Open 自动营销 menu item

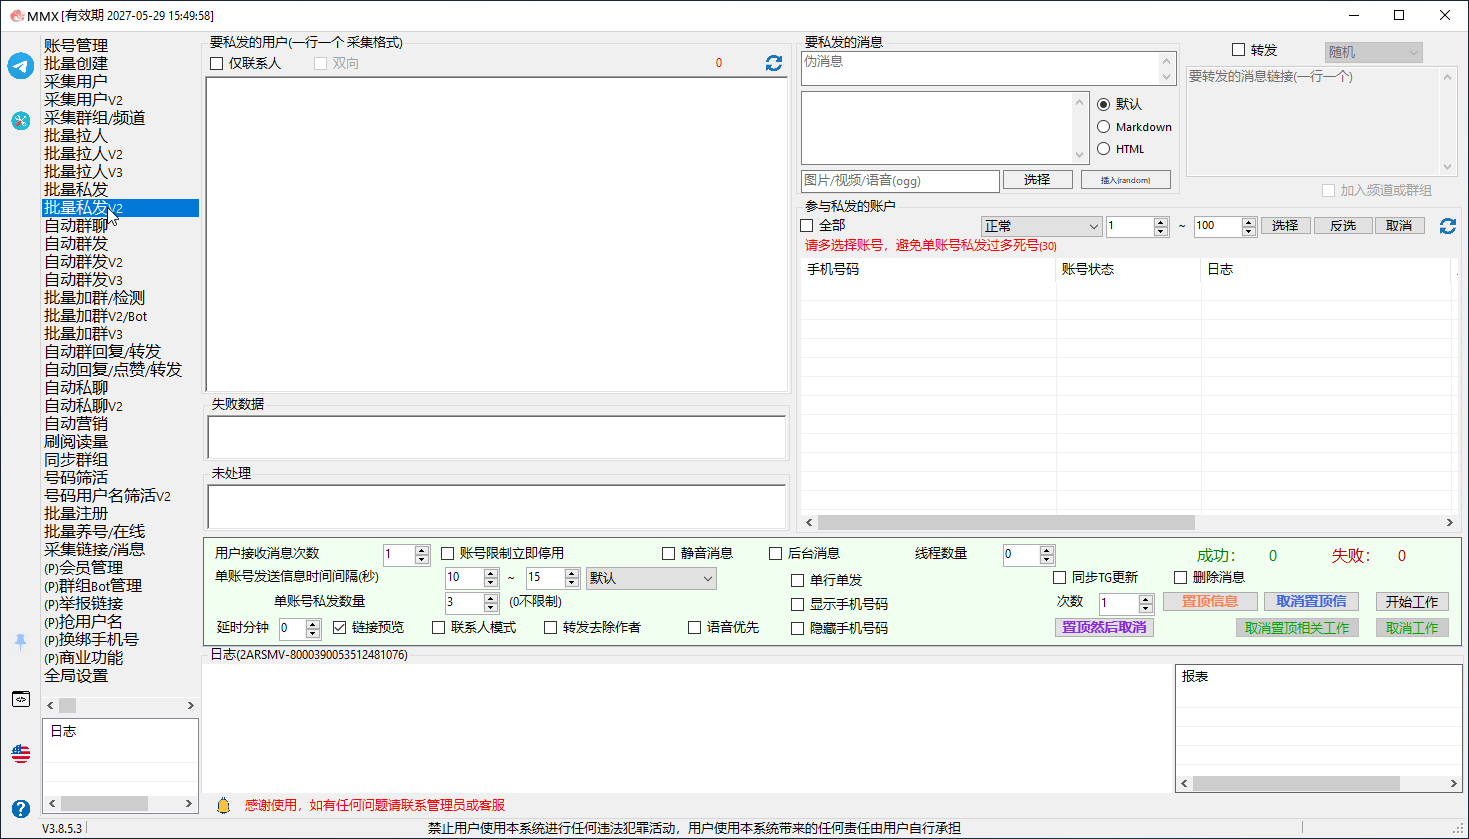coord(76,424)
